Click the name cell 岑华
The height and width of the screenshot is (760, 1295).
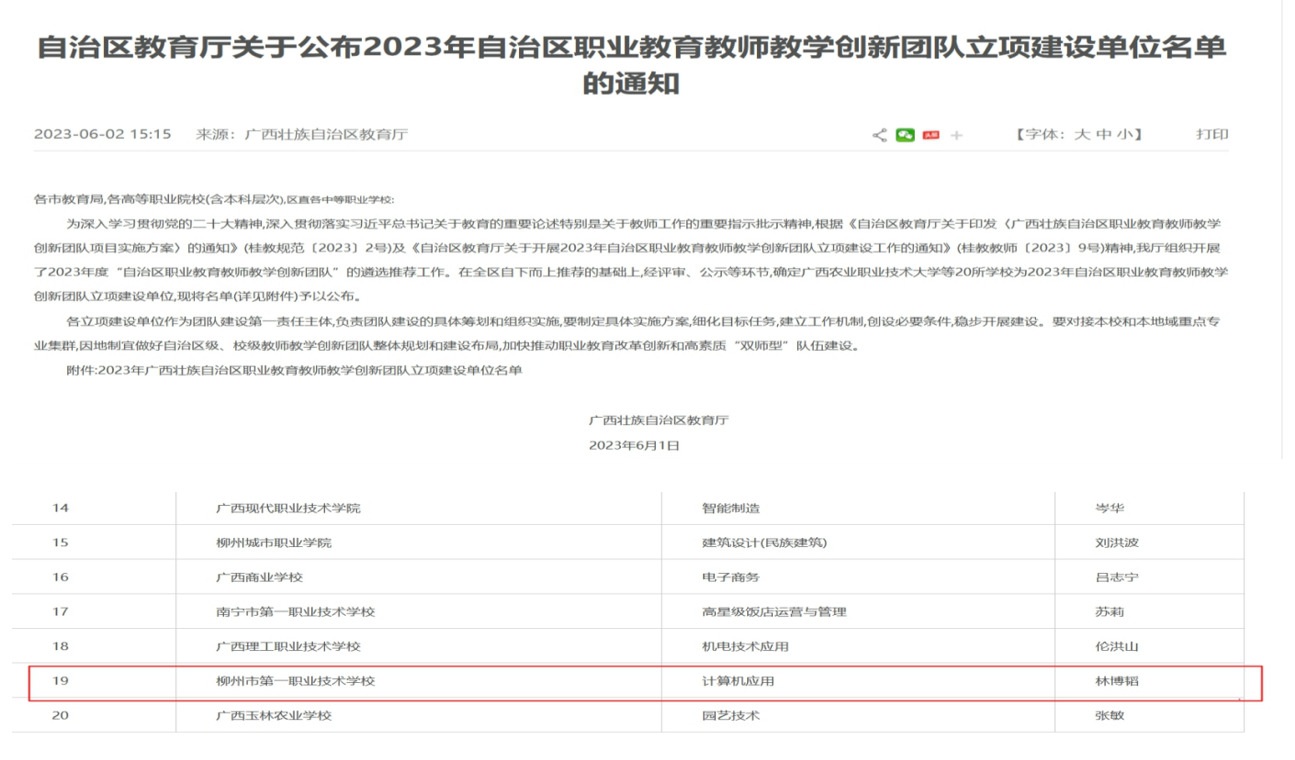[x=1110, y=508]
